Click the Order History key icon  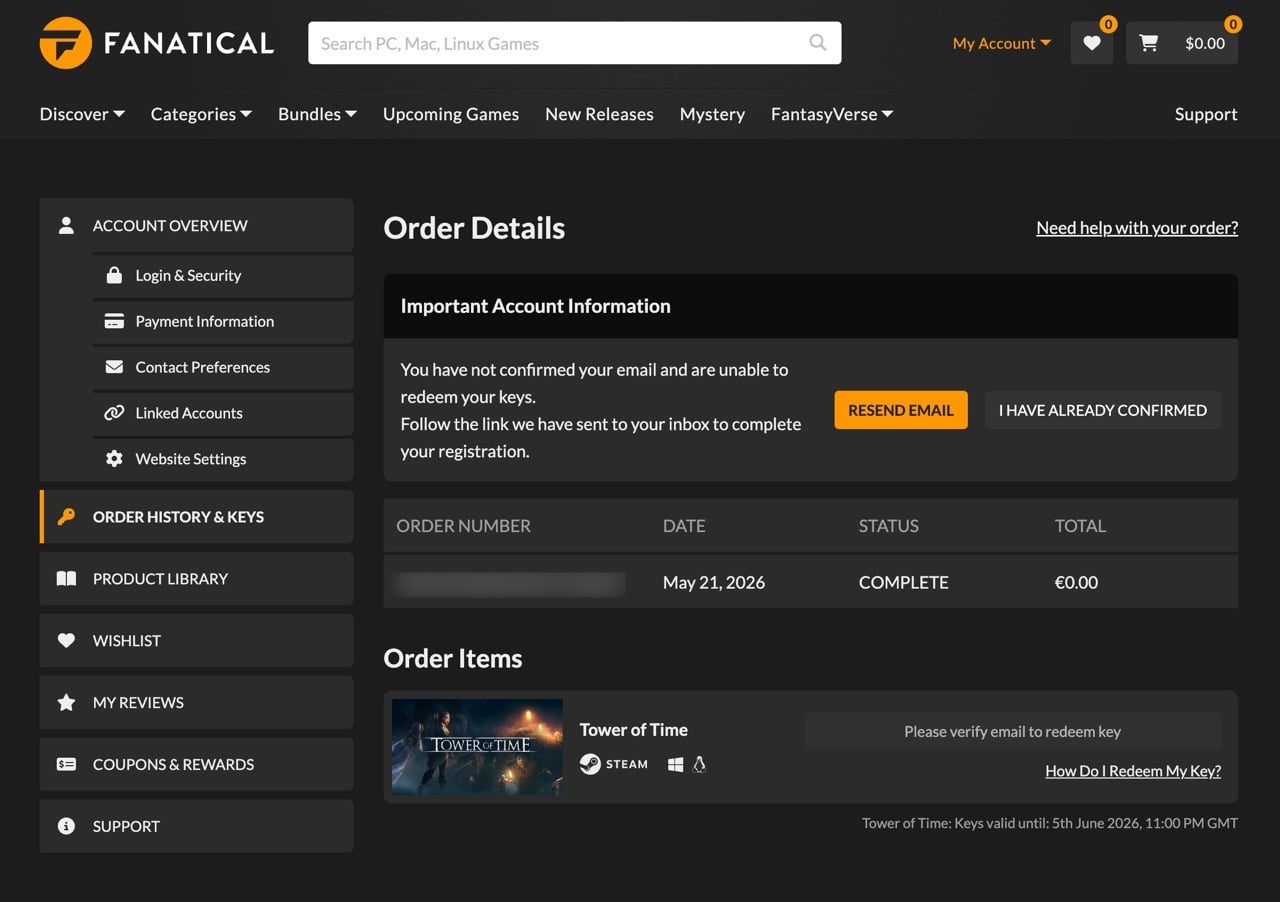click(66, 517)
